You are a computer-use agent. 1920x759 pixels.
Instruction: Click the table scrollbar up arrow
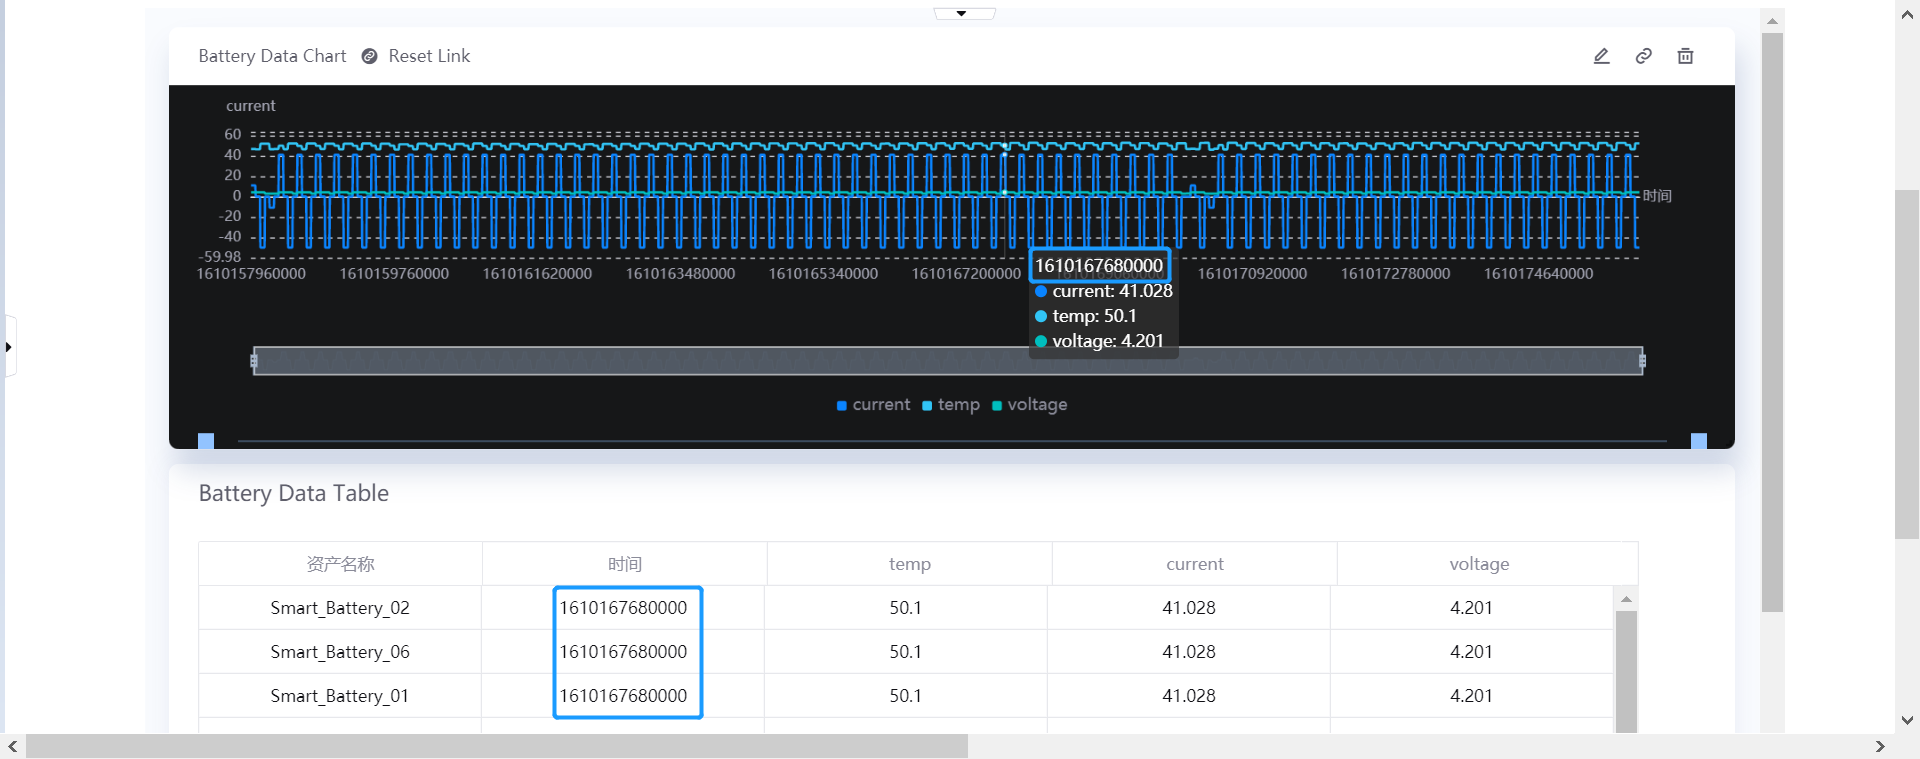tap(1627, 599)
